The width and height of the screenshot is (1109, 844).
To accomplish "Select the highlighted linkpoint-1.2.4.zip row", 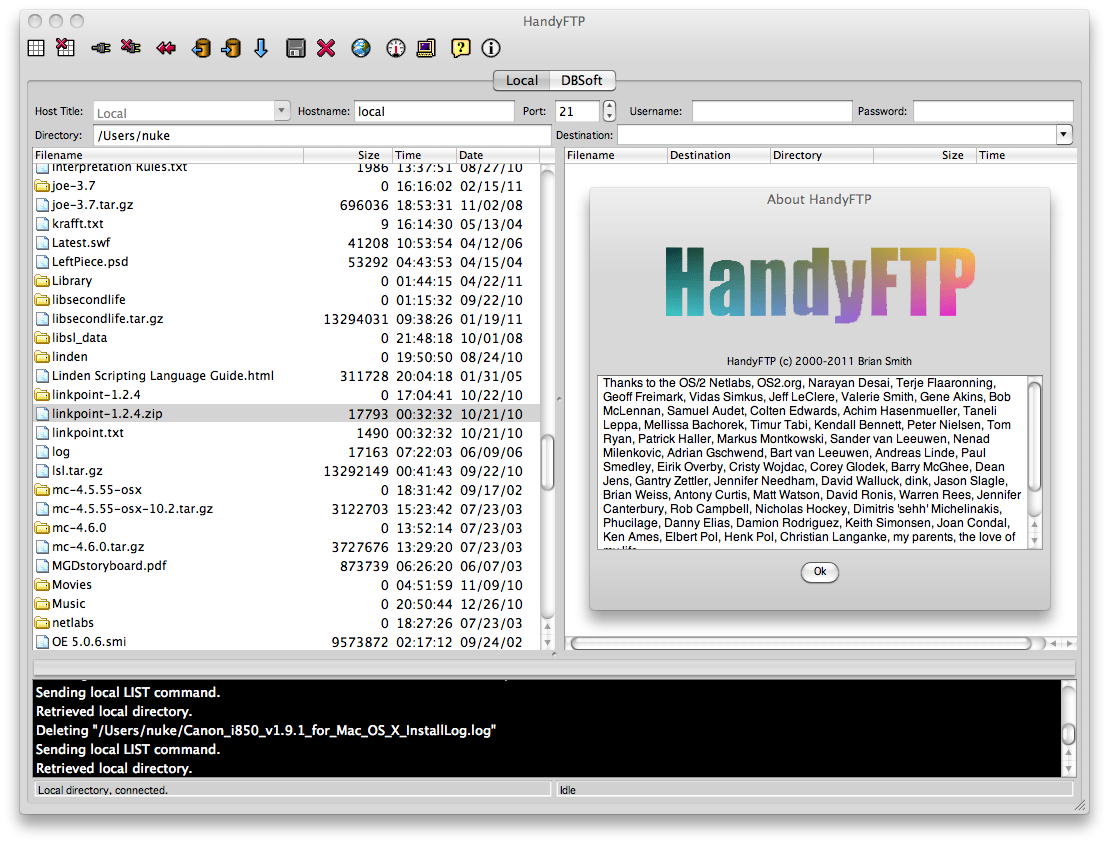I will (x=286, y=414).
